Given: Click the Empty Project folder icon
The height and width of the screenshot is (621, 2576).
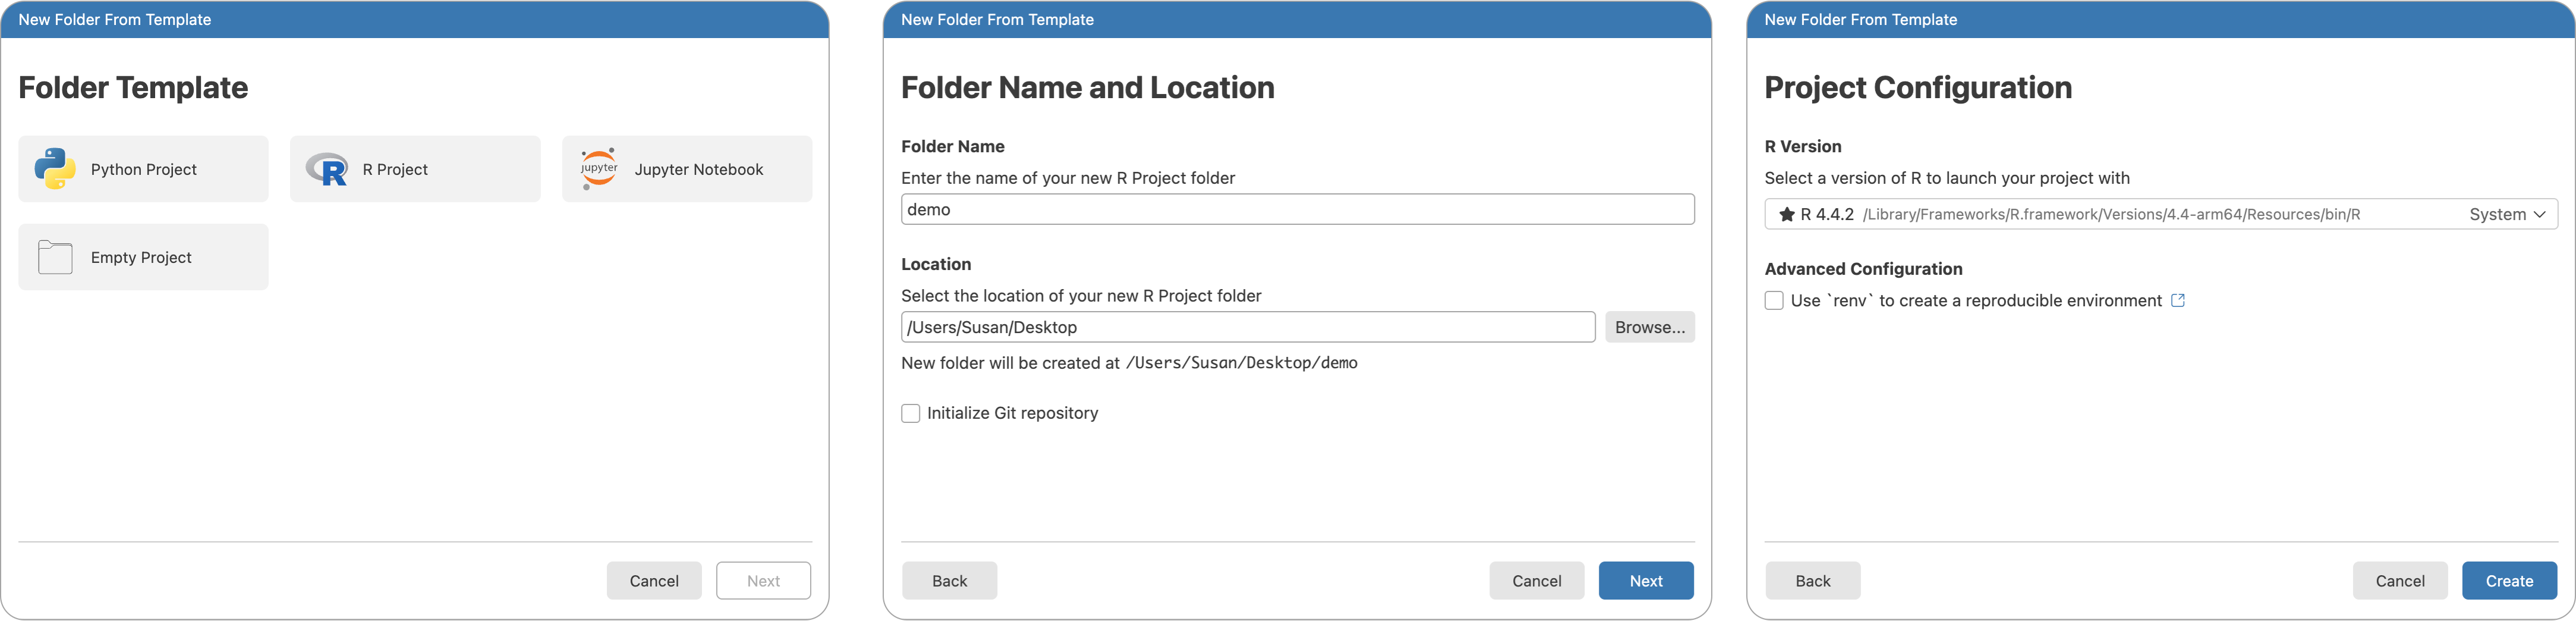Looking at the screenshot, I should click(x=55, y=257).
